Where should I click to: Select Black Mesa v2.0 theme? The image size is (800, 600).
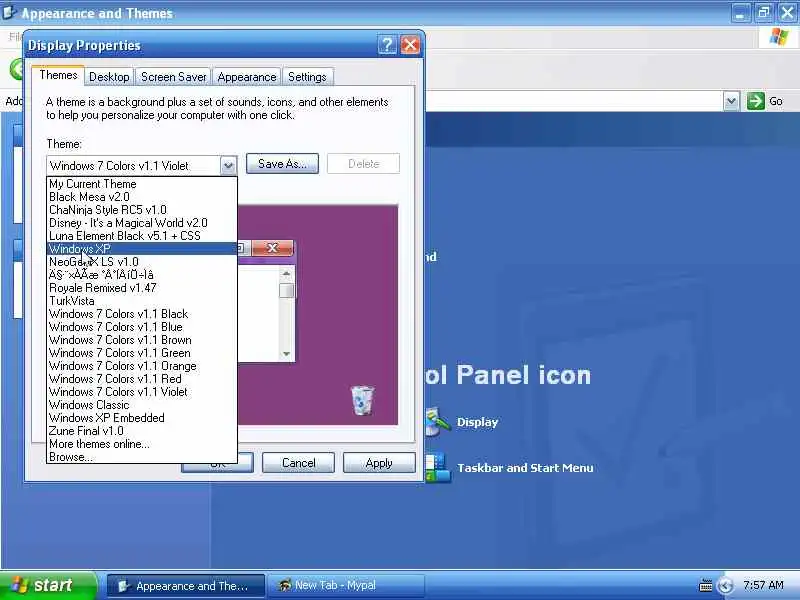(x=142, y=196)
